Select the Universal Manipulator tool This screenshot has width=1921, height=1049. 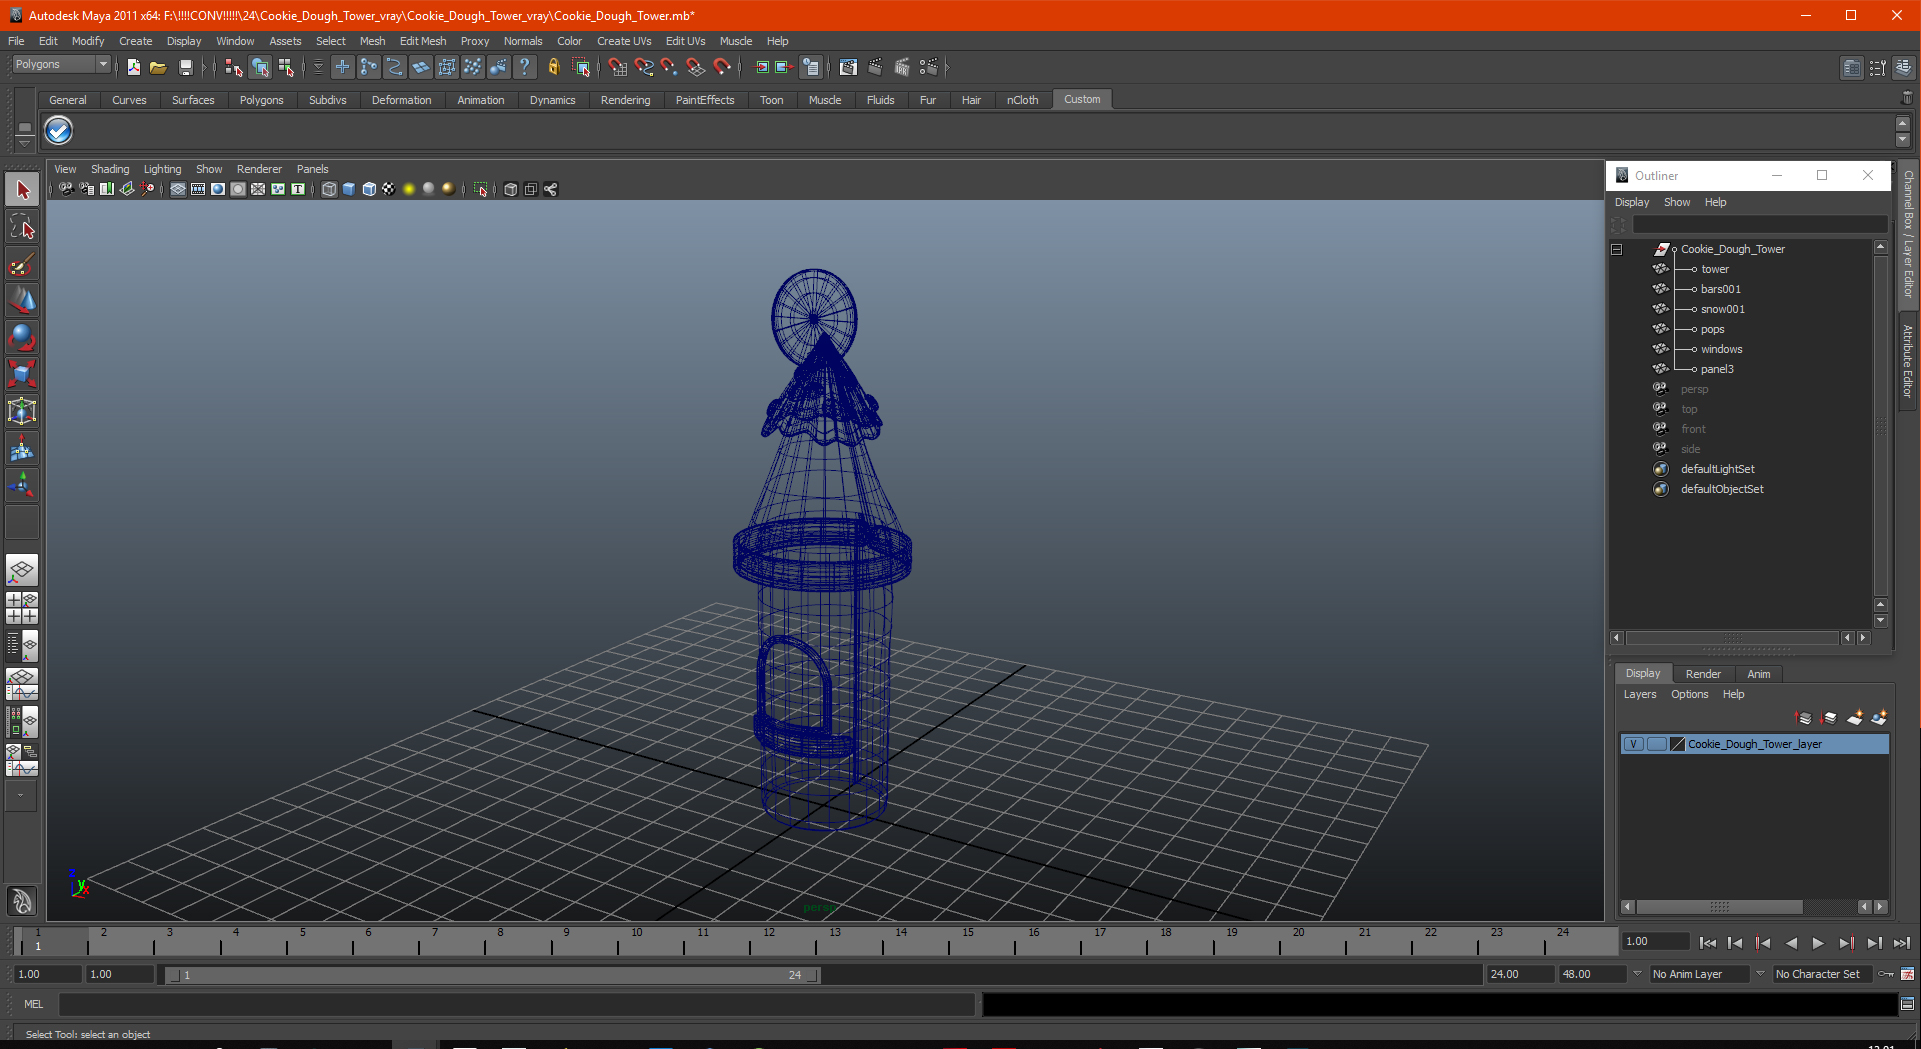(x=22, y=412)
